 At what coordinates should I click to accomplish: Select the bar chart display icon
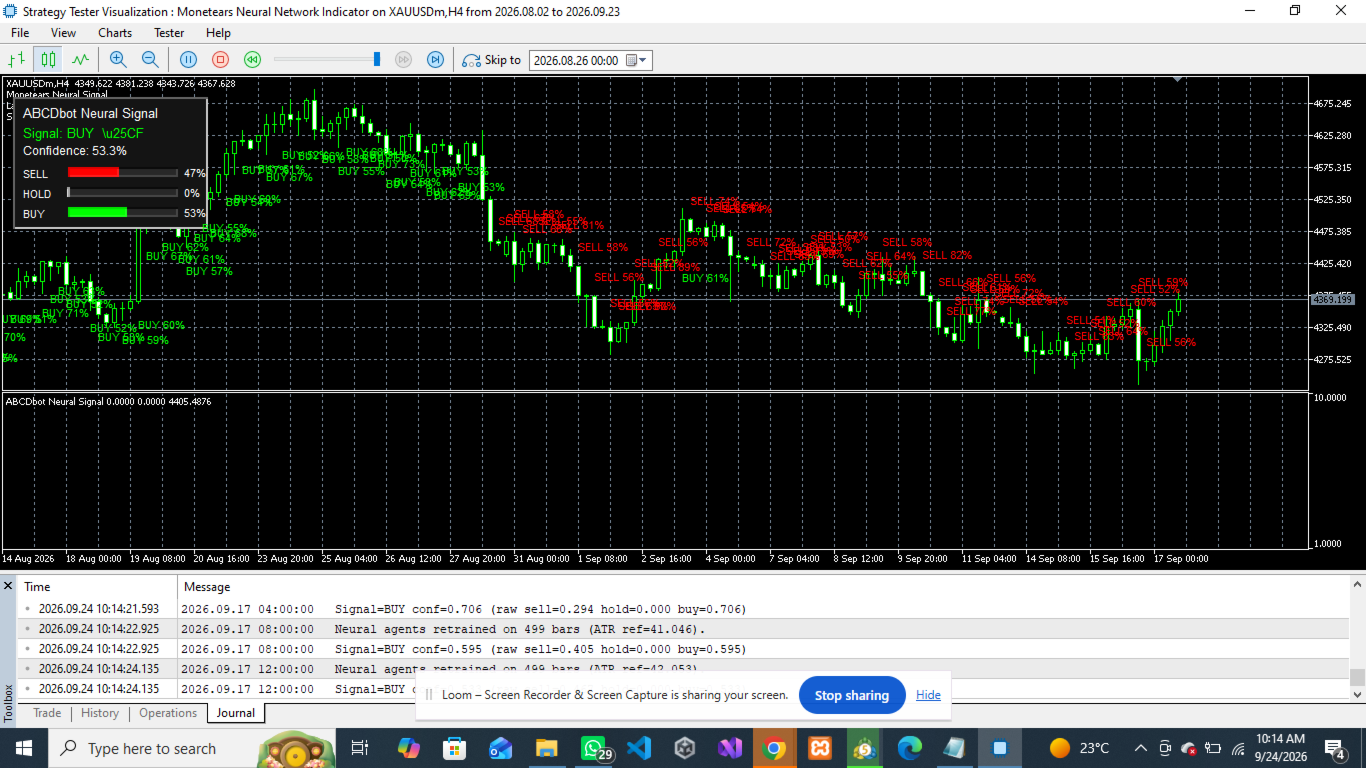(x=17, y=60)
